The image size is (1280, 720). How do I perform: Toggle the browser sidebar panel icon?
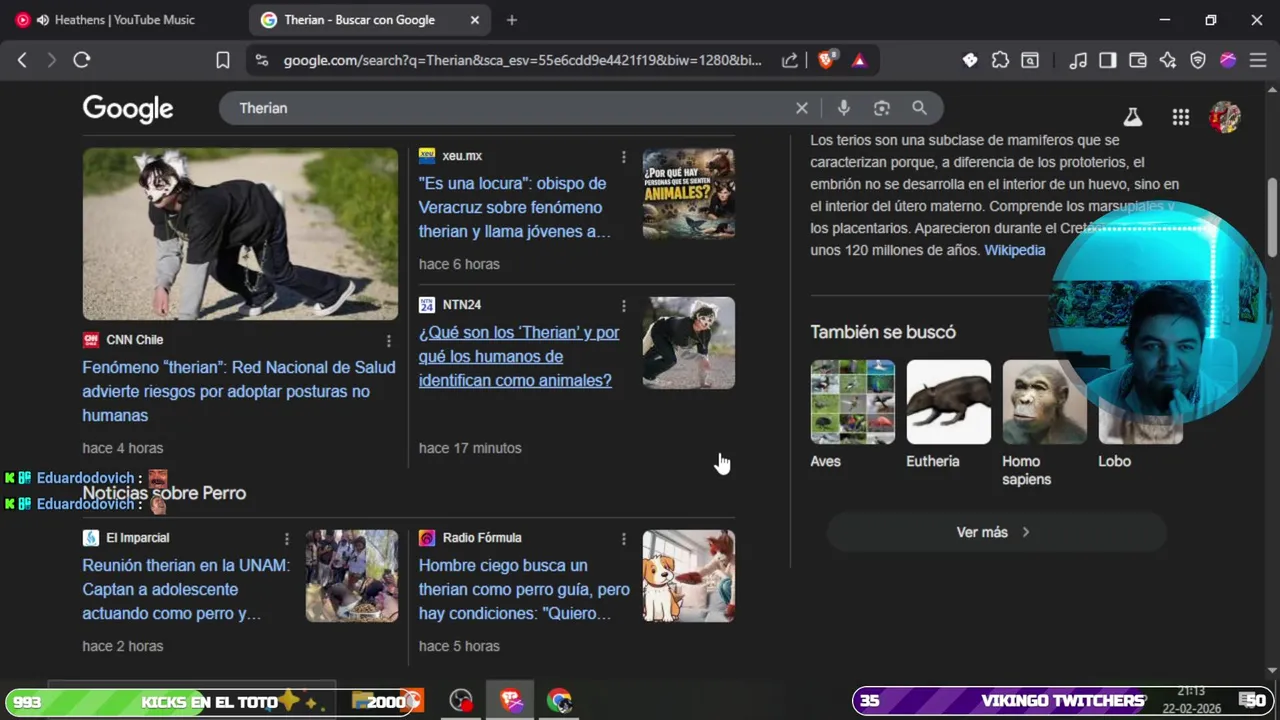click(x=1107, y=60)
